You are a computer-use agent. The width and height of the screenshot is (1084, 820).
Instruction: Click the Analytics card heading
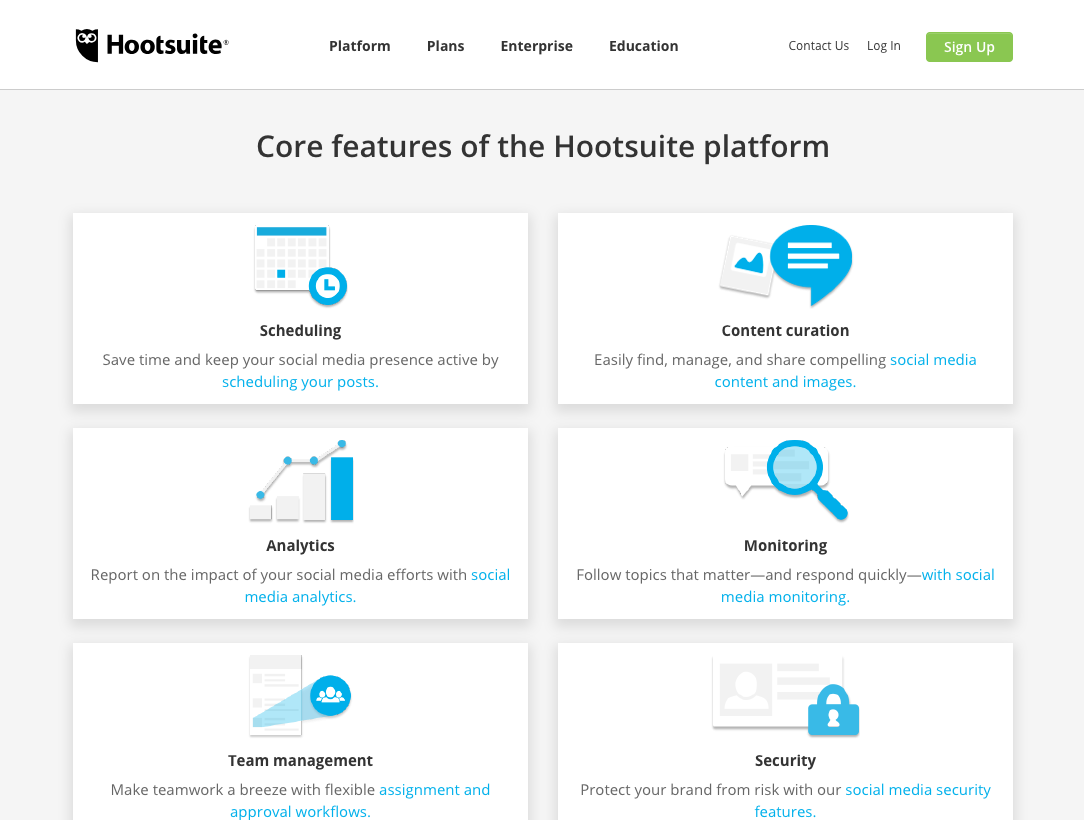tap(300, 546)
